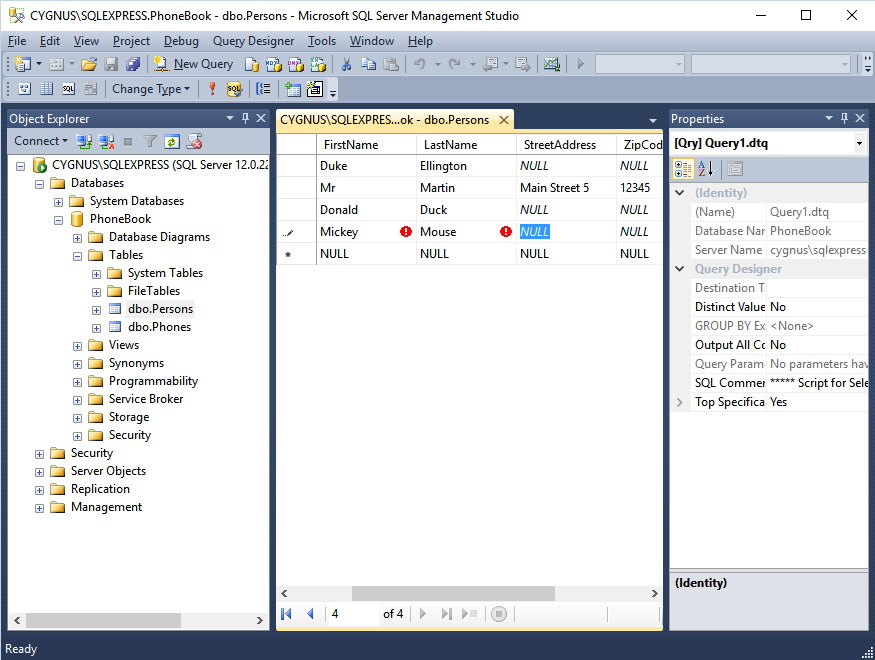Click the Copy icon in the toolbar
This screenshot has width=875, height=660.
click(368, 64)
